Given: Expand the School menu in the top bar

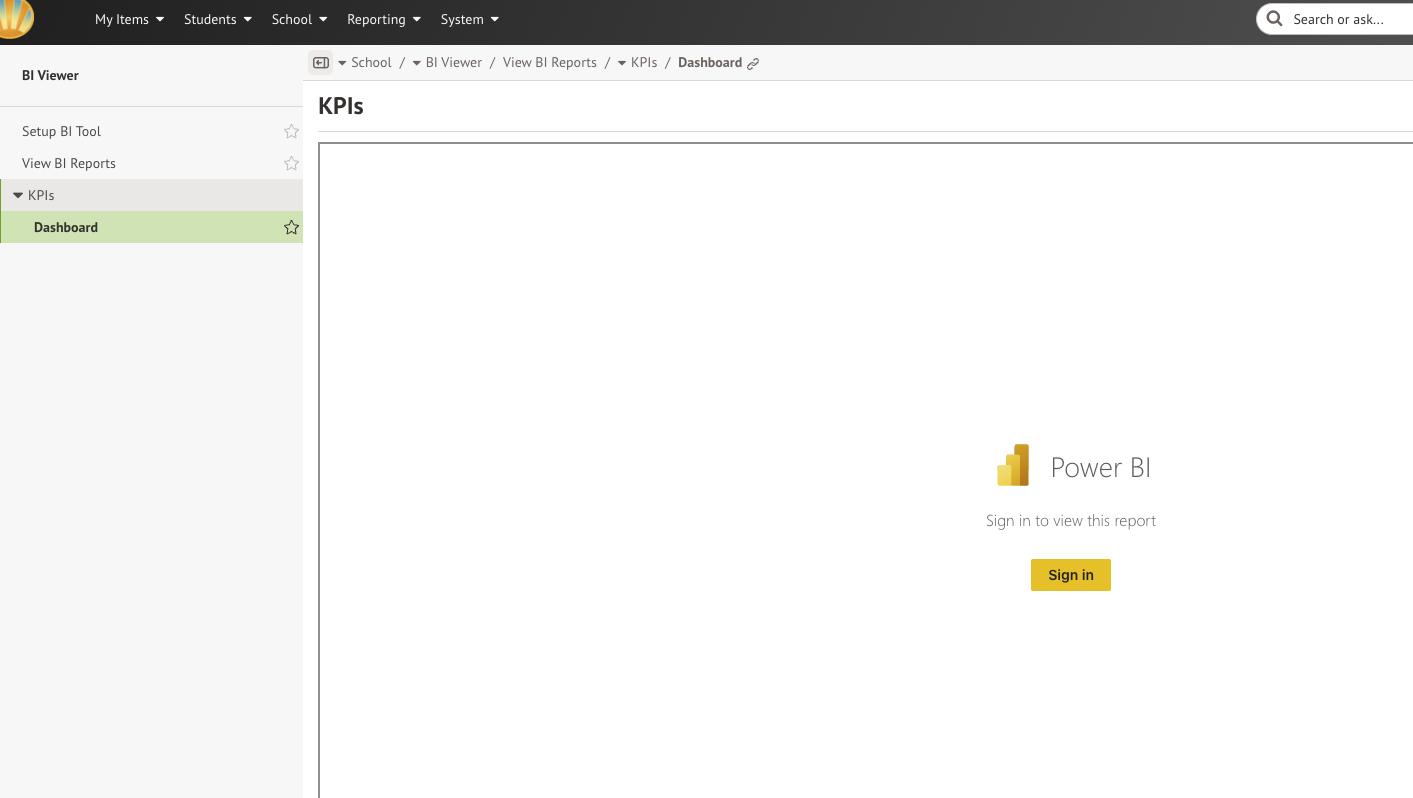Looking at the screenshot, I should pos(299,19).
